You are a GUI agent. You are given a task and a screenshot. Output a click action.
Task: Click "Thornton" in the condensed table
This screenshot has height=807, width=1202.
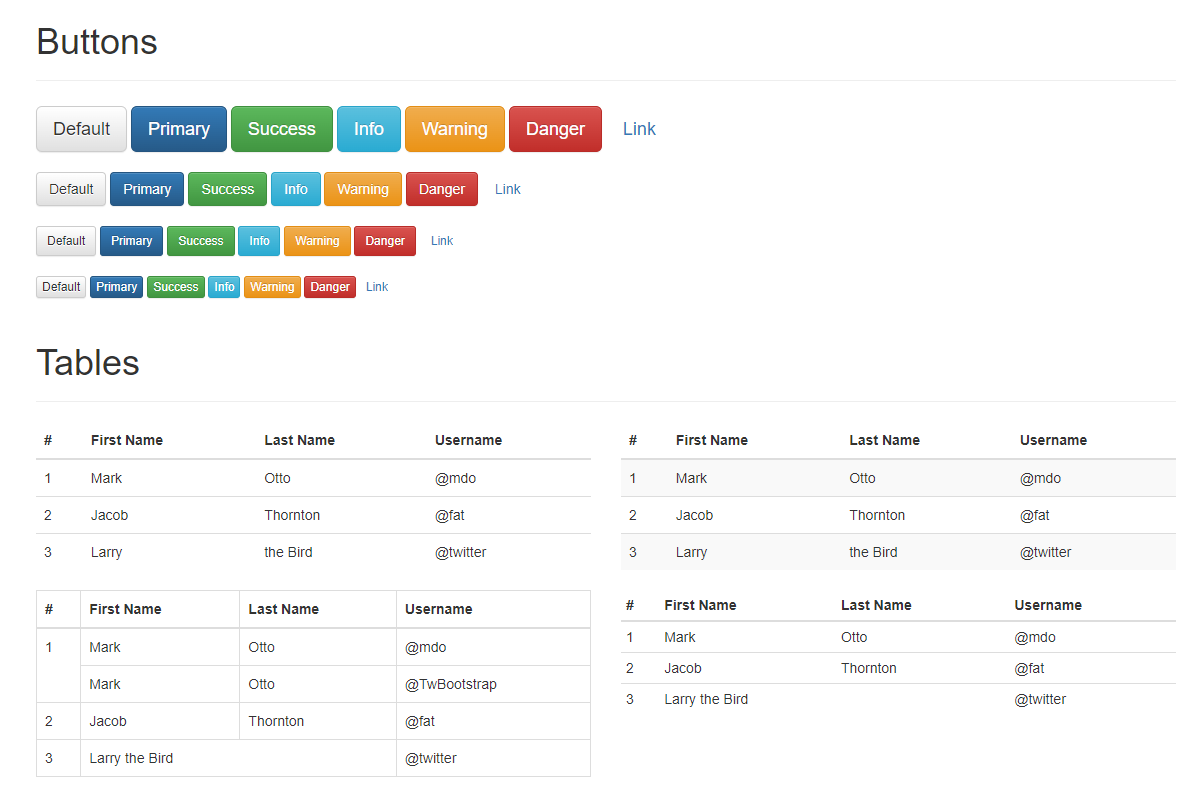pos(869,668)
